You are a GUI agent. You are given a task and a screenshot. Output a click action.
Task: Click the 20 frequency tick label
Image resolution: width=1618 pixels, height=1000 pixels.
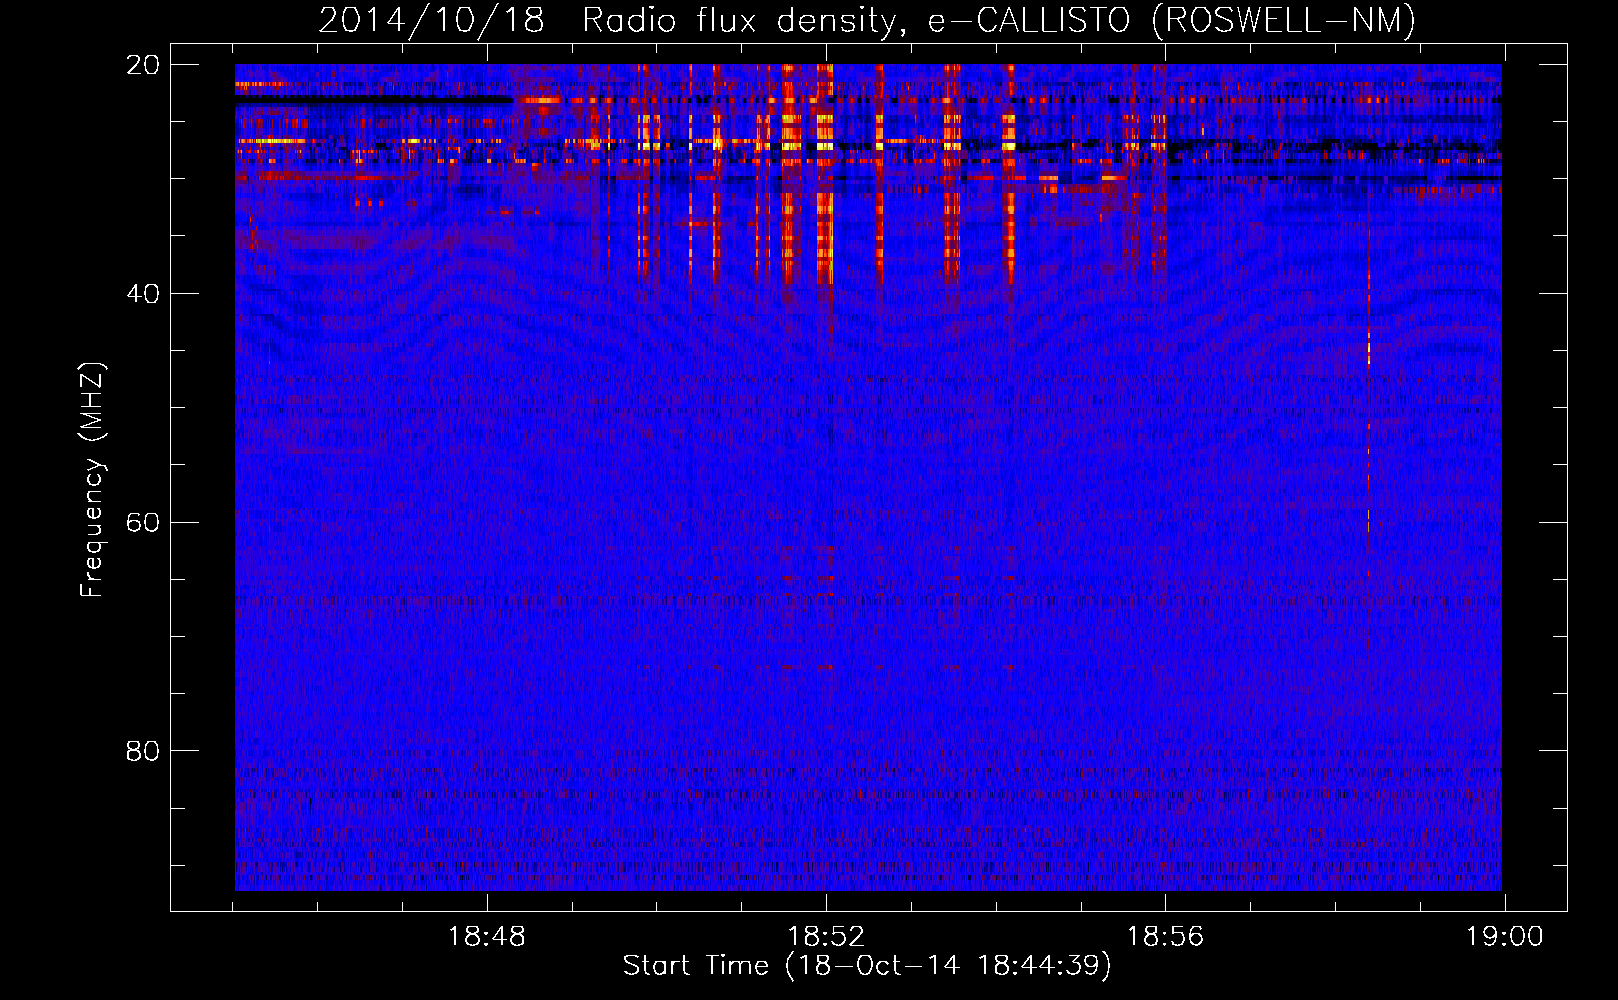click(142, 65)
